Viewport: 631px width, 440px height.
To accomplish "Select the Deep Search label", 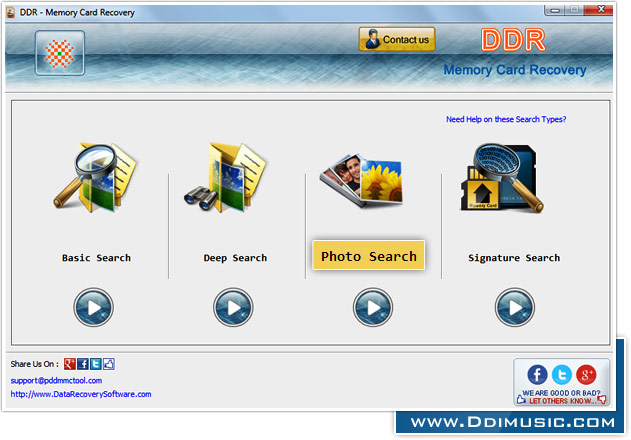I will [x=235, y=258].
